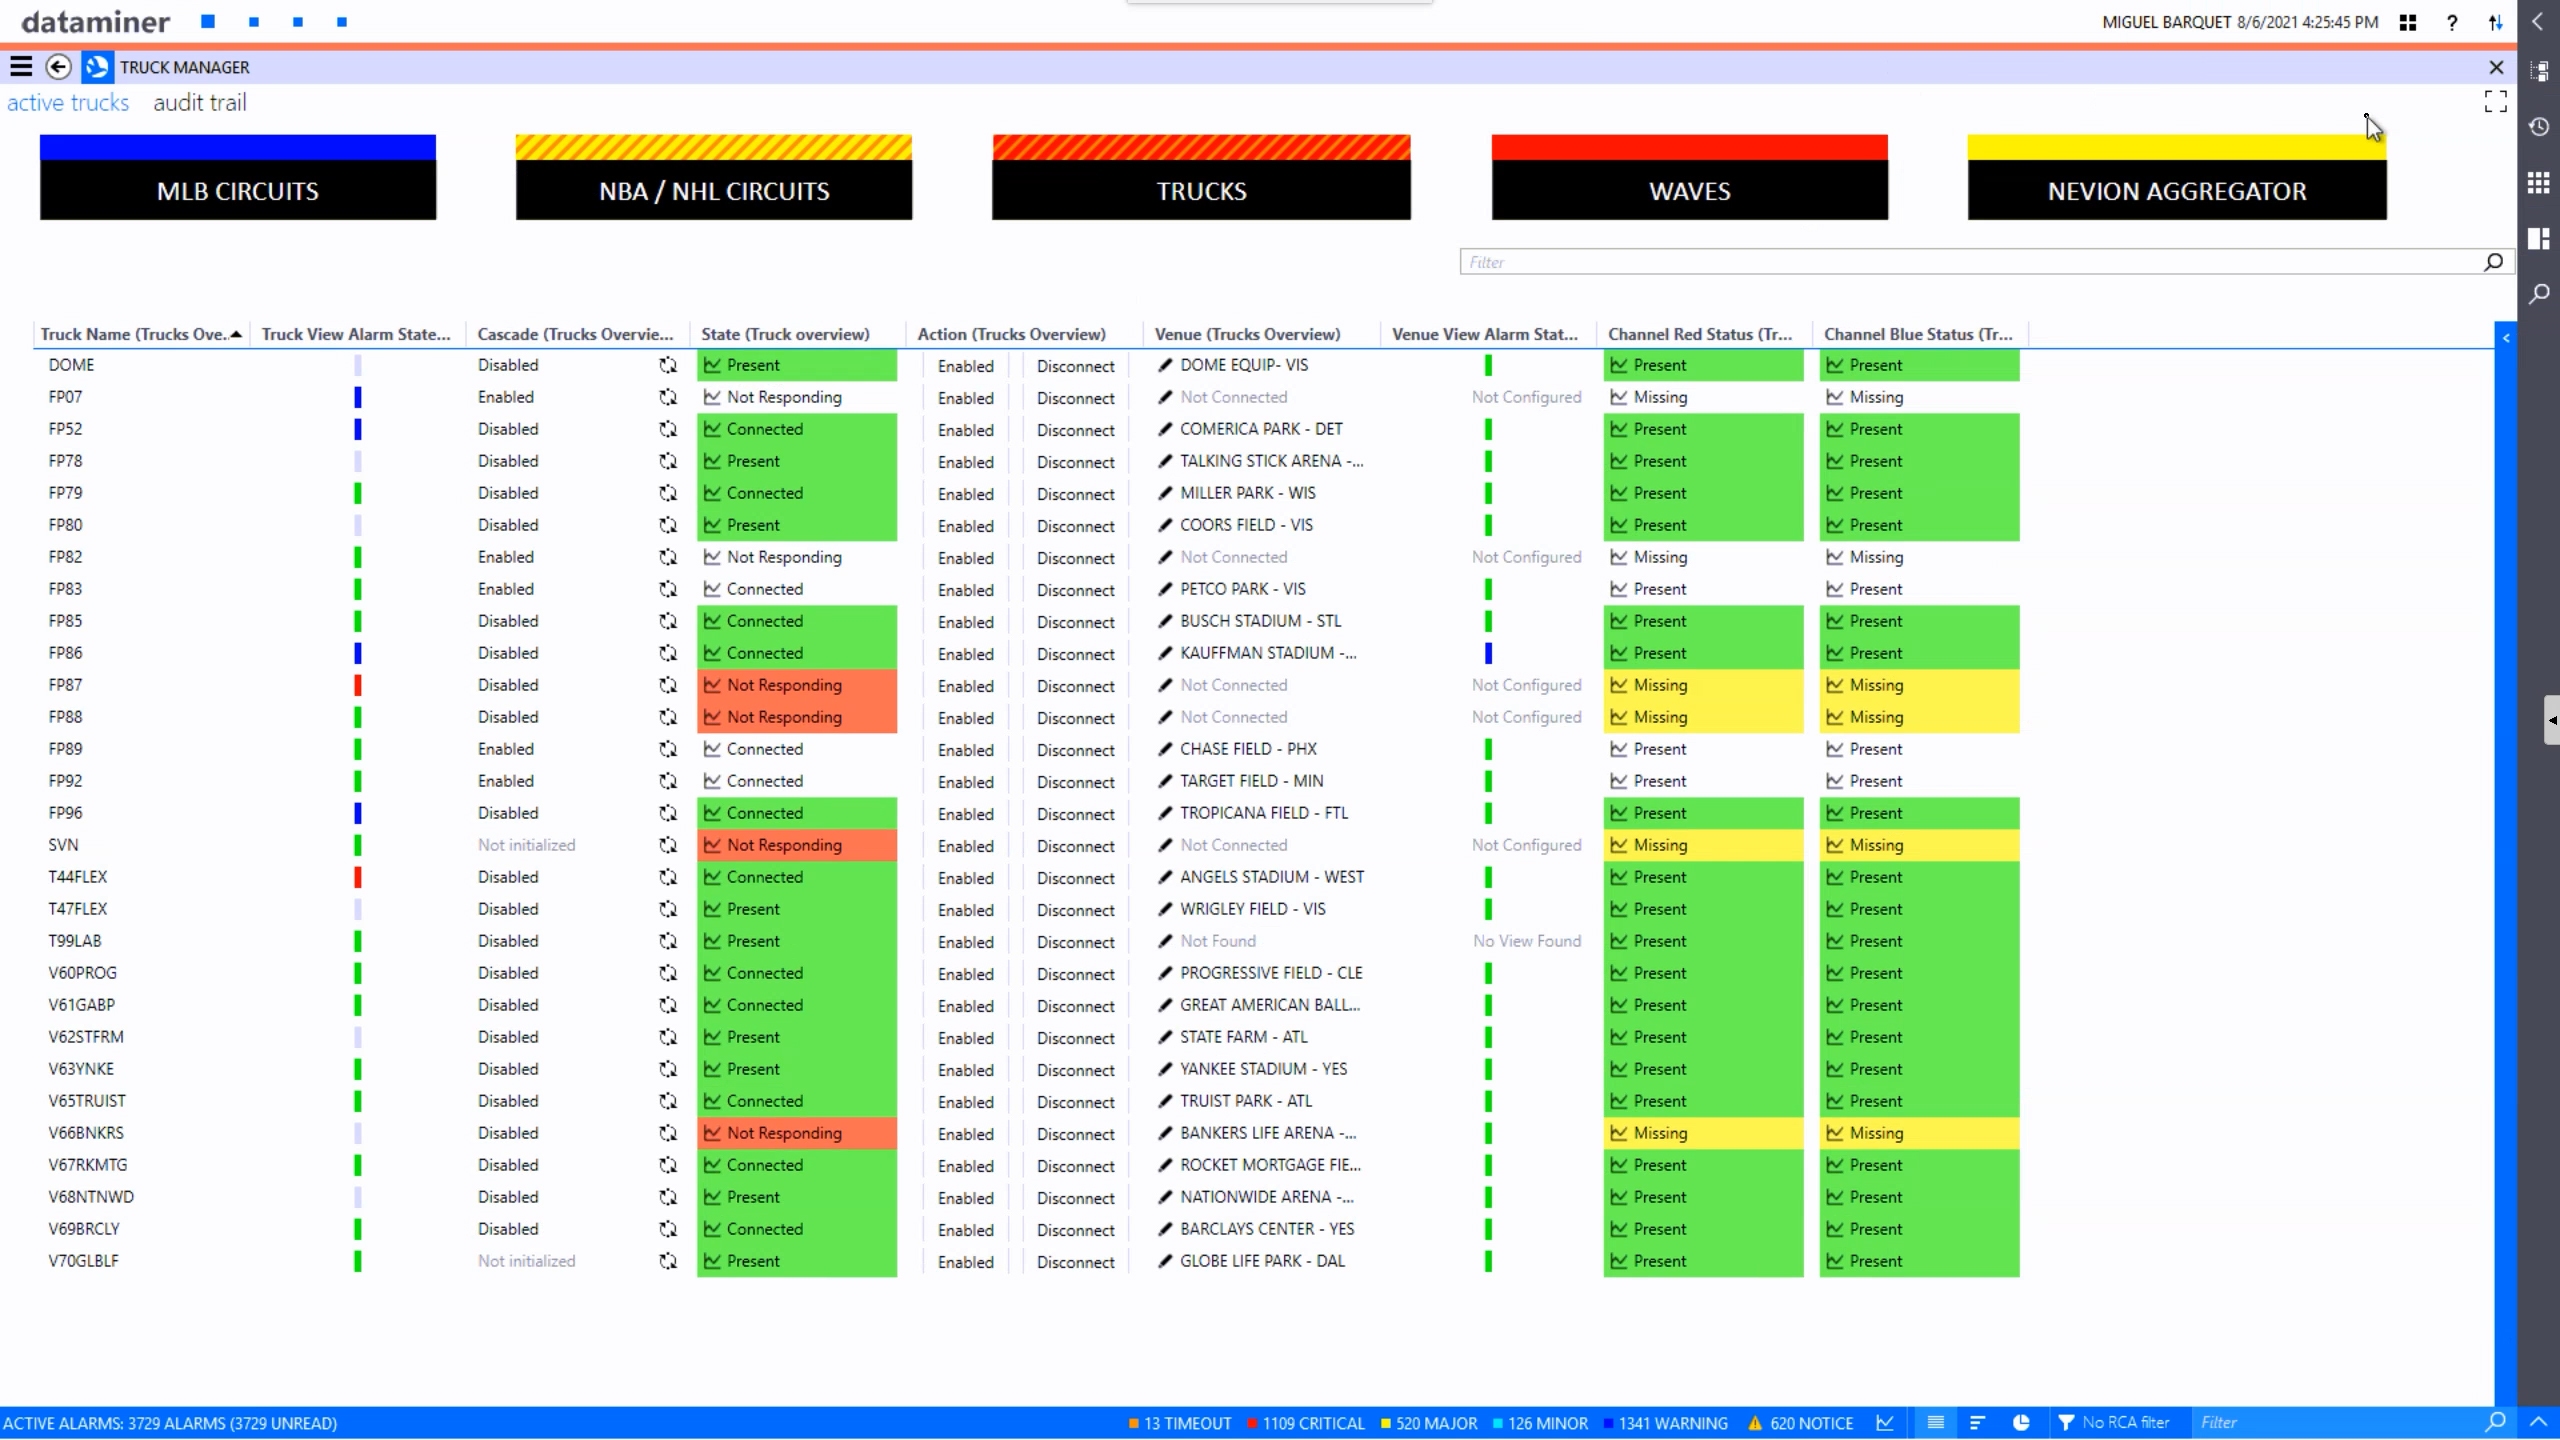Click blue alarm state bar for FP07
Image resolution: width=2560 pixels, height=1440 pixels.
358,397
